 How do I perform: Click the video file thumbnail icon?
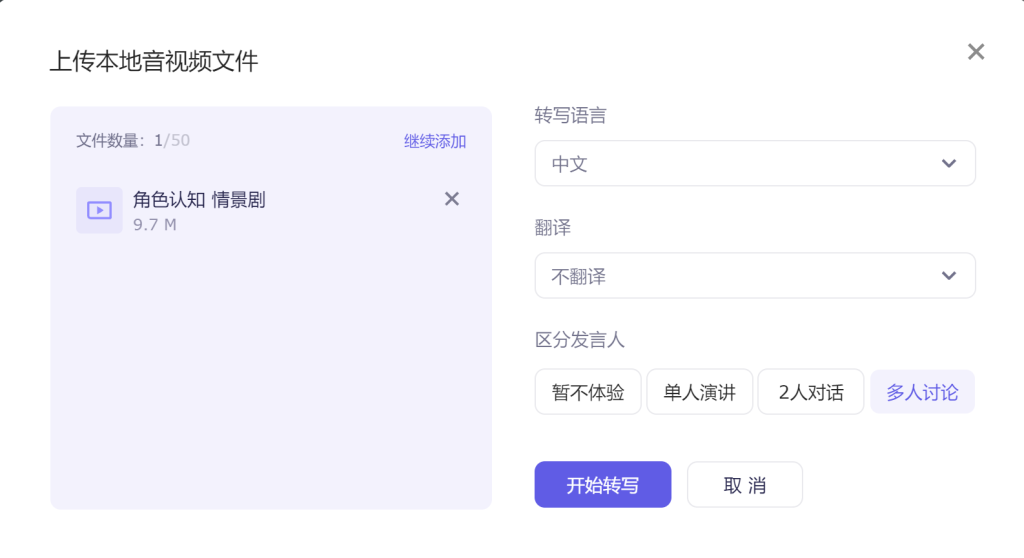tap(99, 210)
